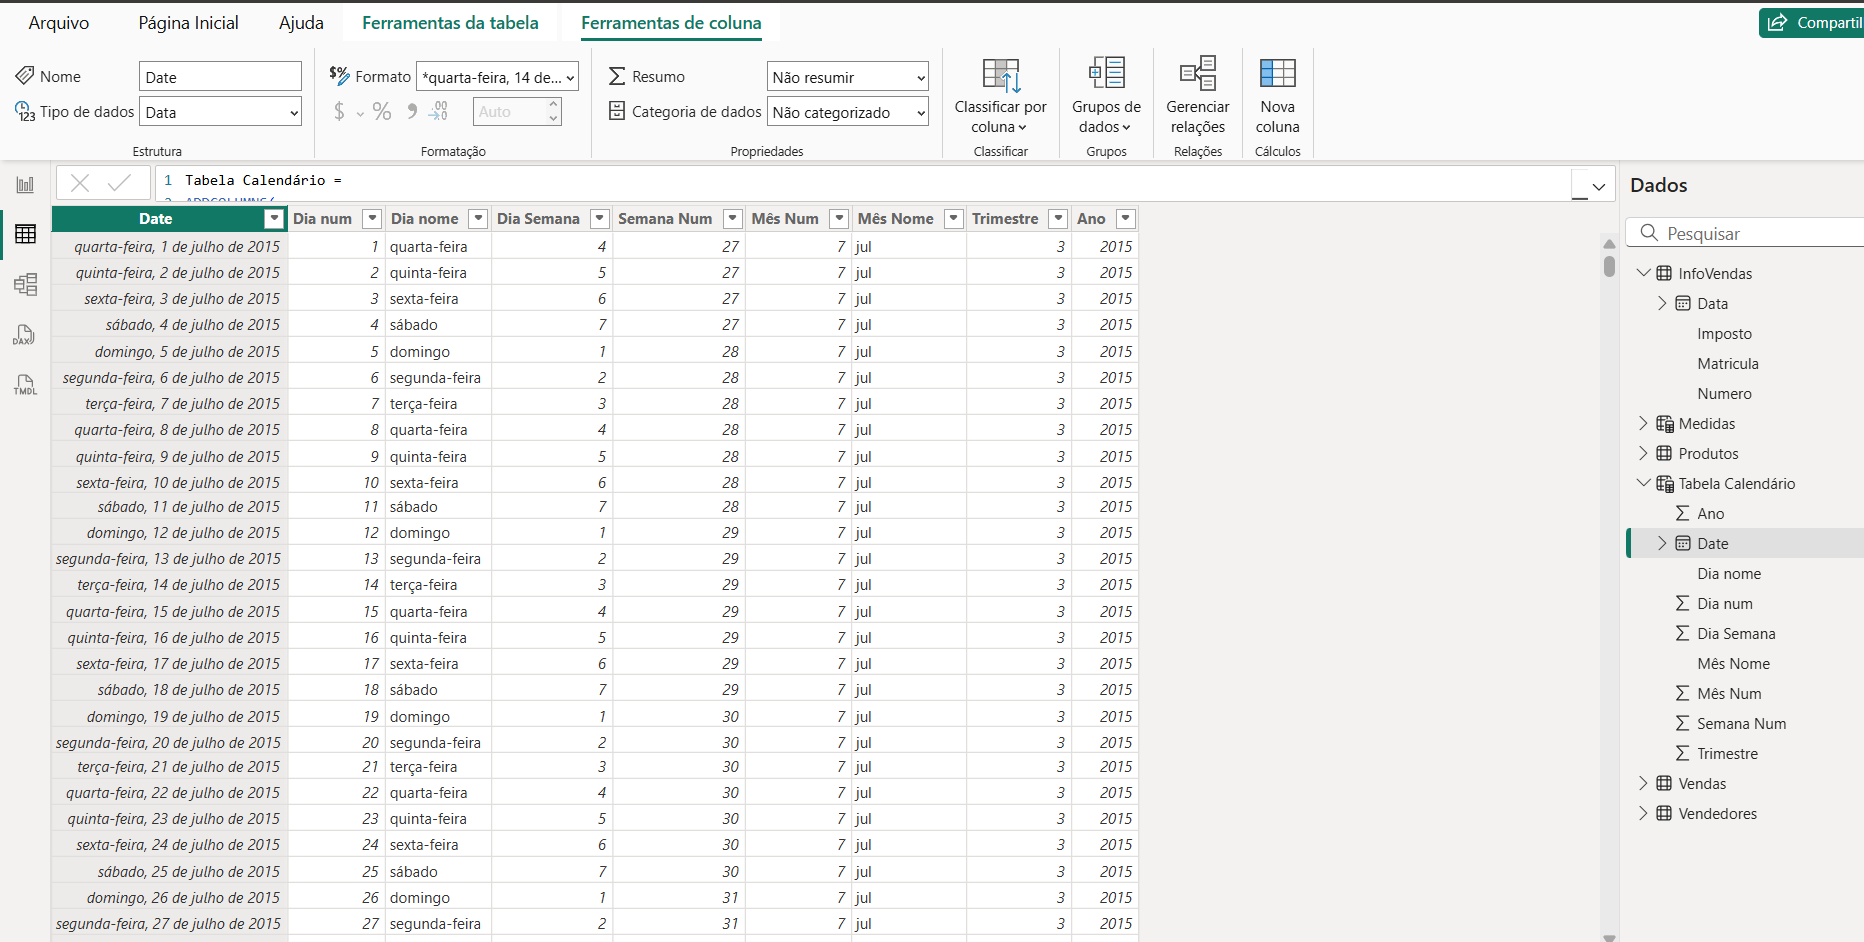
Task: Open the DAX query view icon
Action: [25, 335]
